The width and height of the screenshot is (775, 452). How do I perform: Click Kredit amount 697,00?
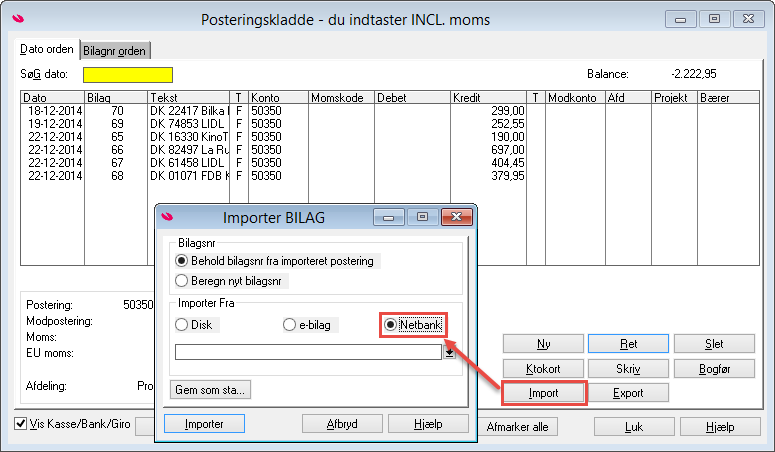point(508,150)
